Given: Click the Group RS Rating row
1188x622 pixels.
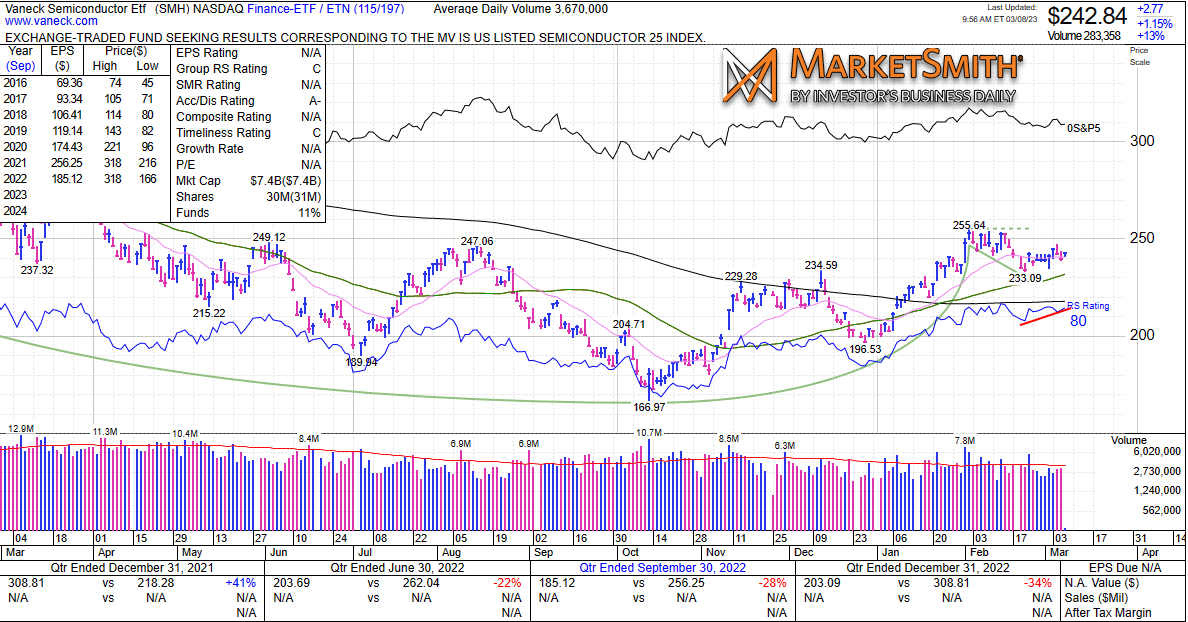Looking at the screenshot, I should pyautogui.click(x=249, y=68).
